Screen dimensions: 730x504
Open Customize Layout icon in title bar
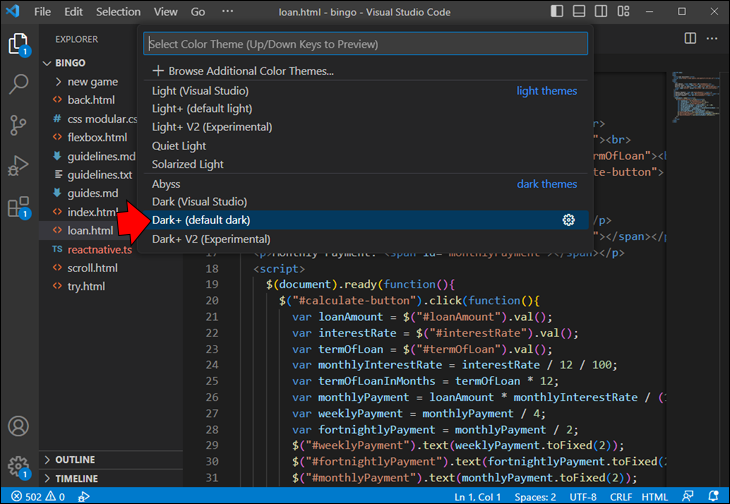tap(623, 11)
